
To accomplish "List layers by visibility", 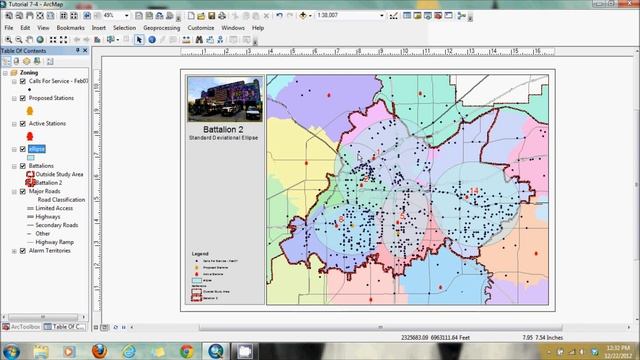I will [x=27, y=61].
